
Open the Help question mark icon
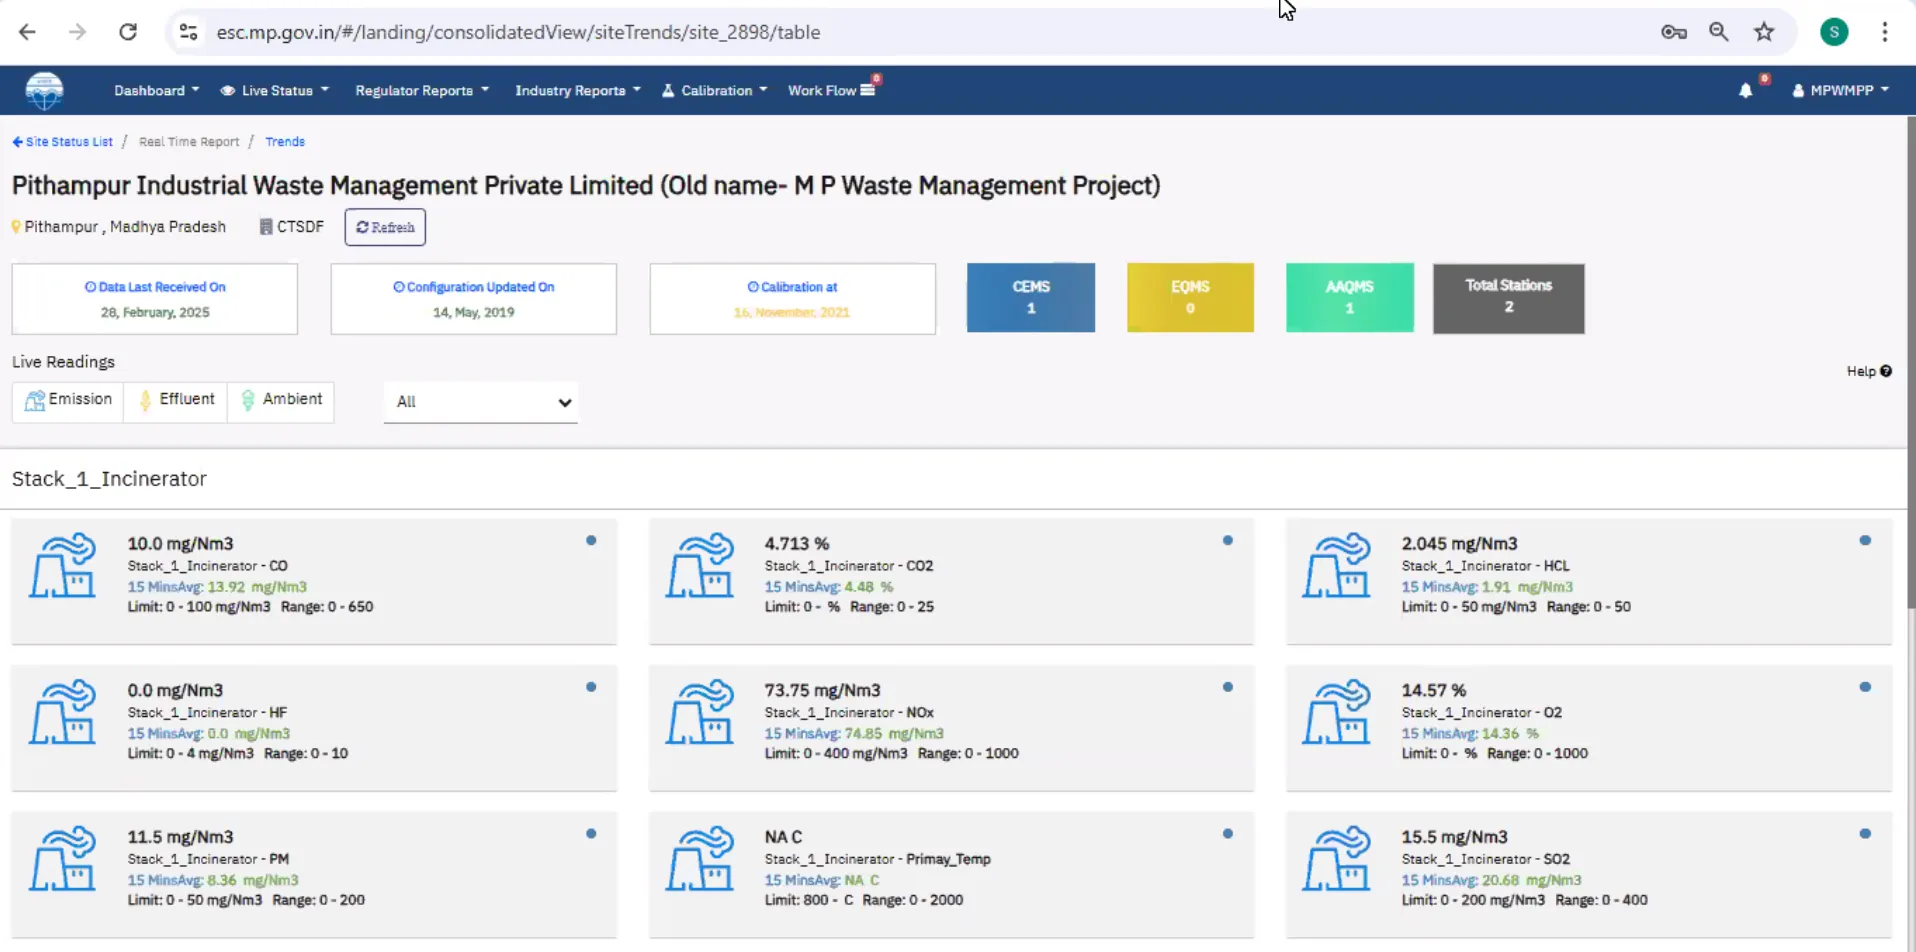click(1885, 371)
